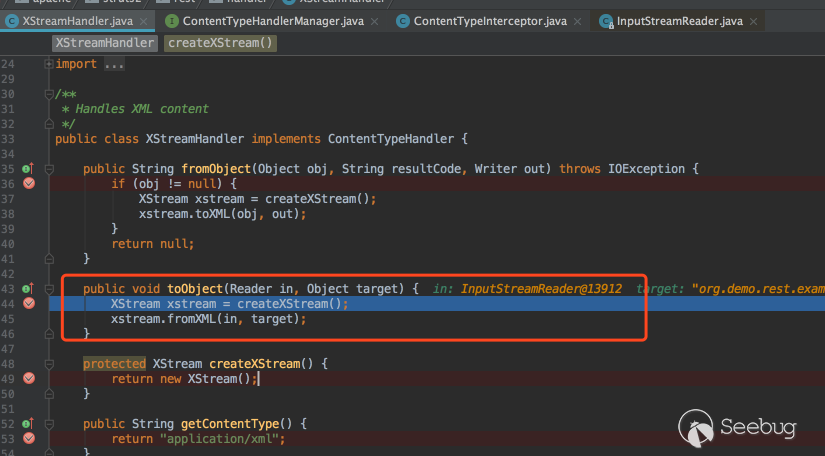Fold the createXStream method at line 48
The image size is (825, 456).
(x=49, y=363)
